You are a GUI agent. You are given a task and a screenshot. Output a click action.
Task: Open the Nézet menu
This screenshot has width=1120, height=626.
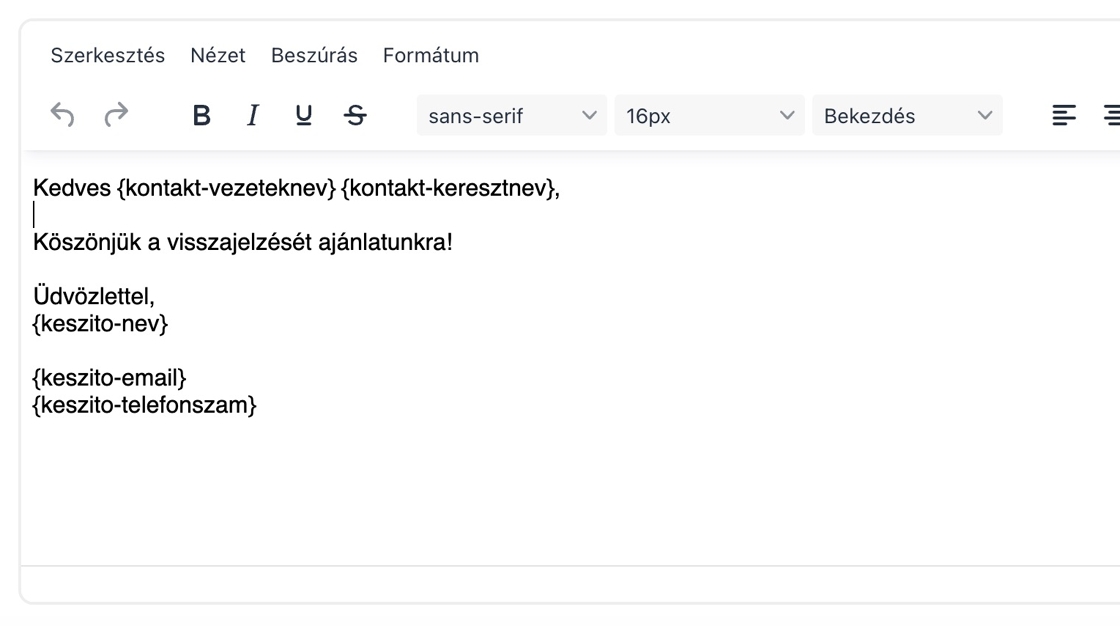click(218, 56)
